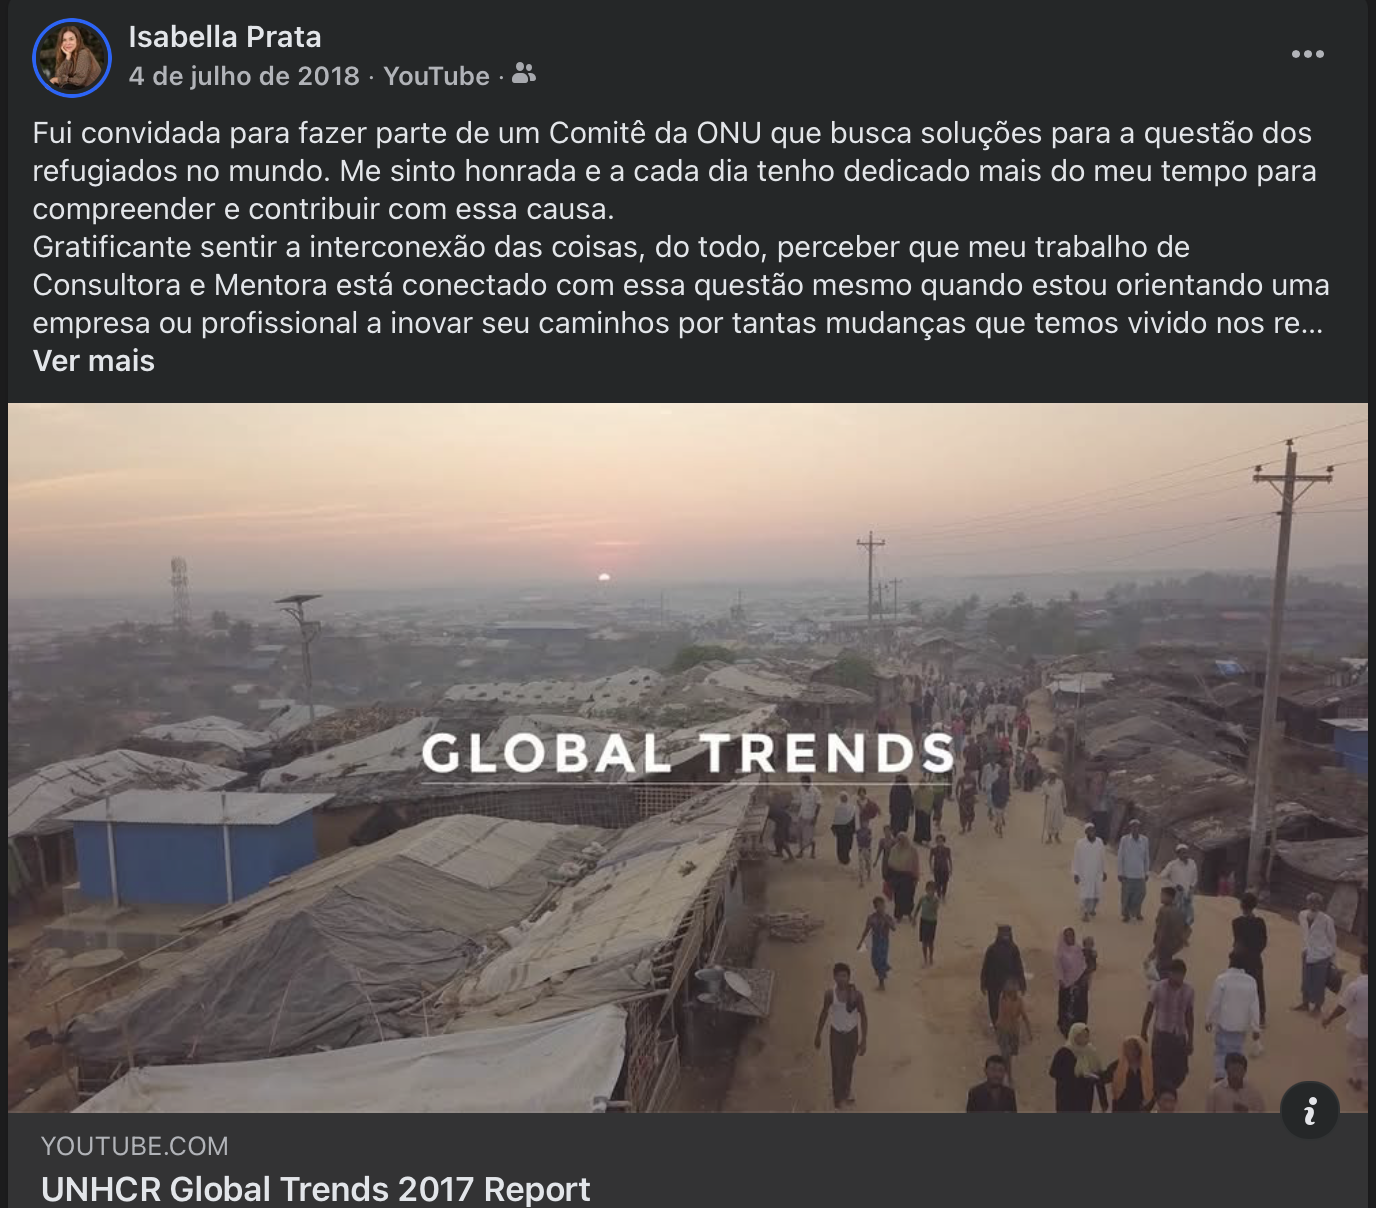Open Isabella Prata's profile picture avatar
The height and width of the screenshot is (1208, 1376).
72,58
